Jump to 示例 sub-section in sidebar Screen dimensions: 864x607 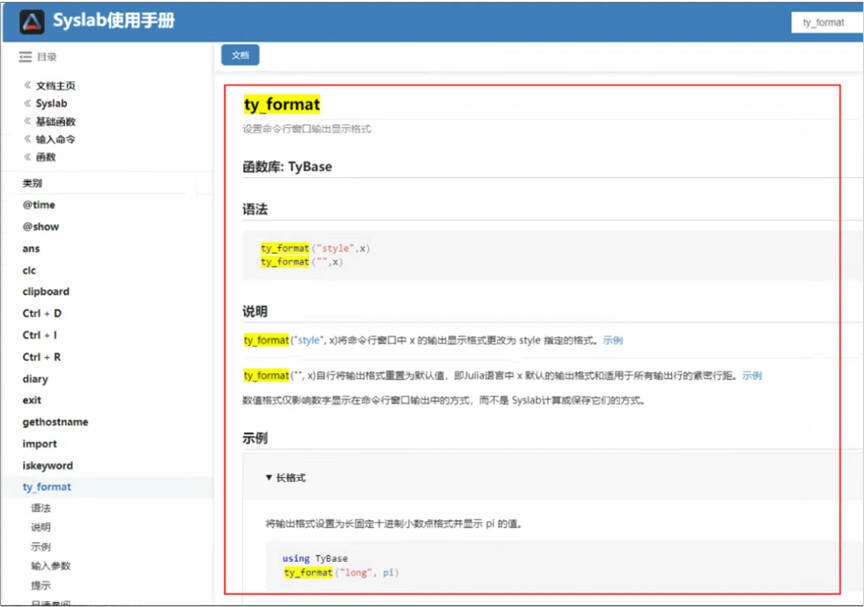(x=41, y=546)
